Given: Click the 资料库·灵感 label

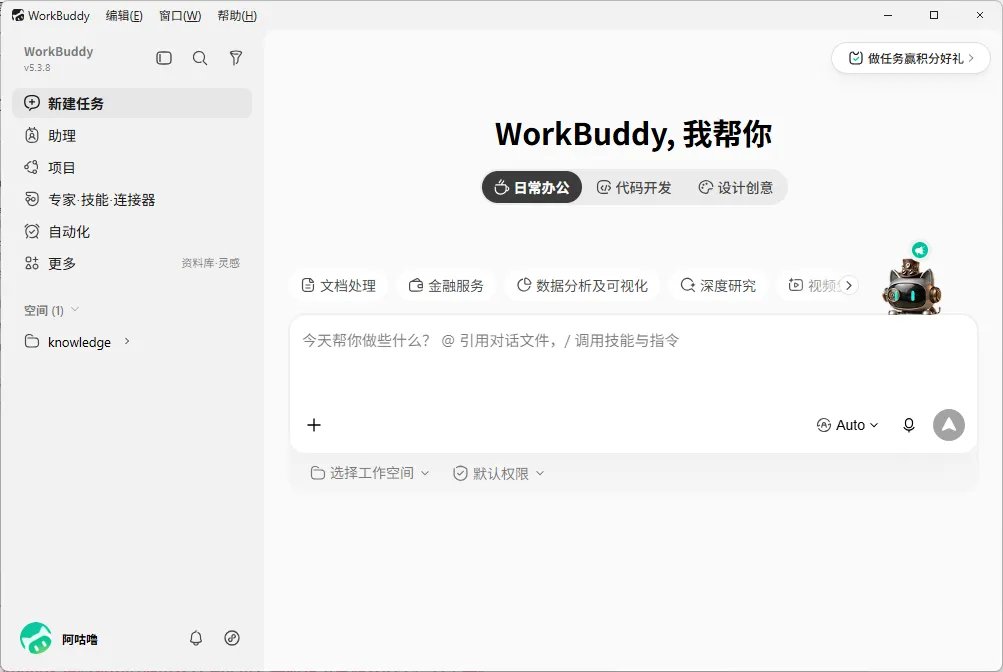Looking at the screenshot, I should click(x=210, y=263).
